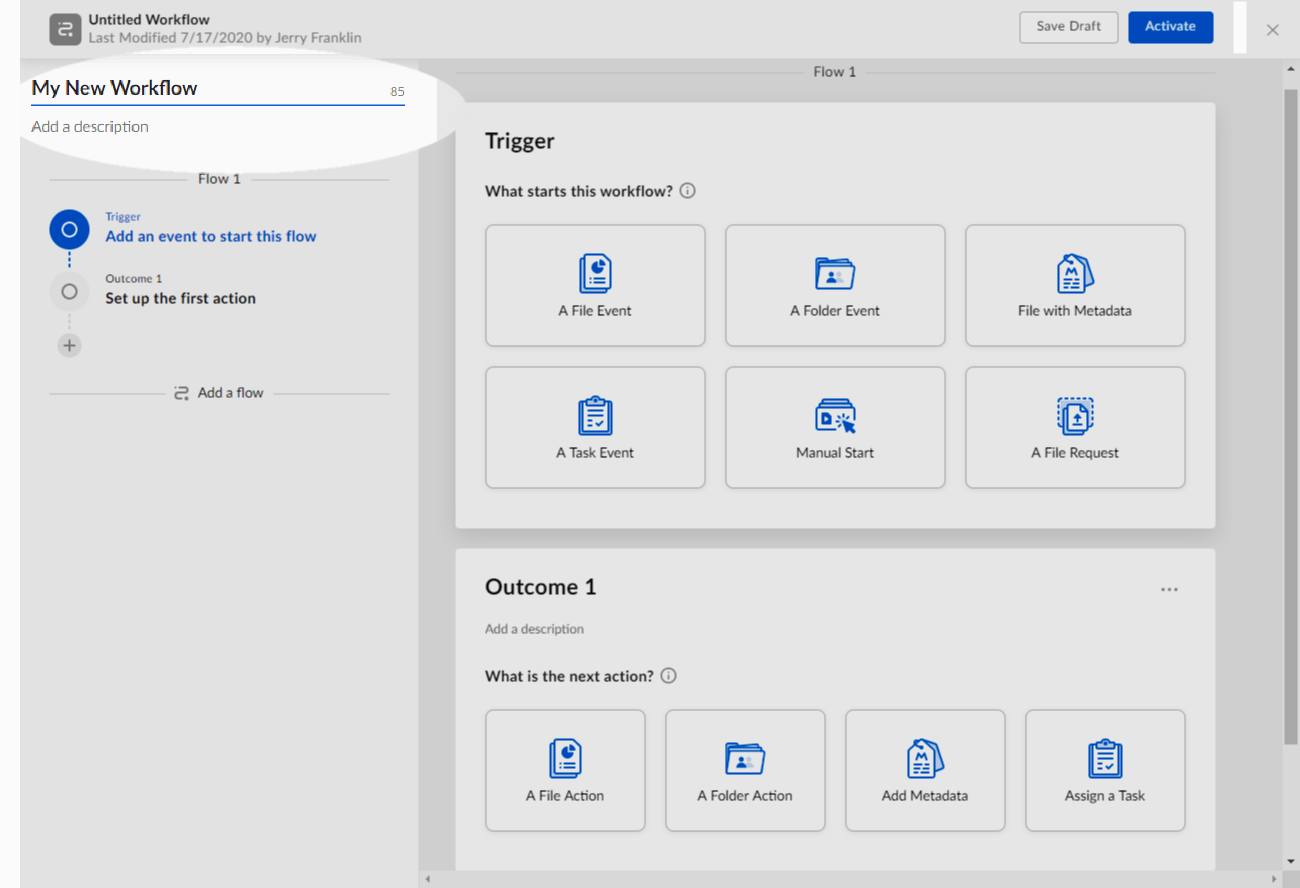Open info tooltip beside What starts this workflow
Viewport: 1300px width, 888px height.
click(687, 191)
